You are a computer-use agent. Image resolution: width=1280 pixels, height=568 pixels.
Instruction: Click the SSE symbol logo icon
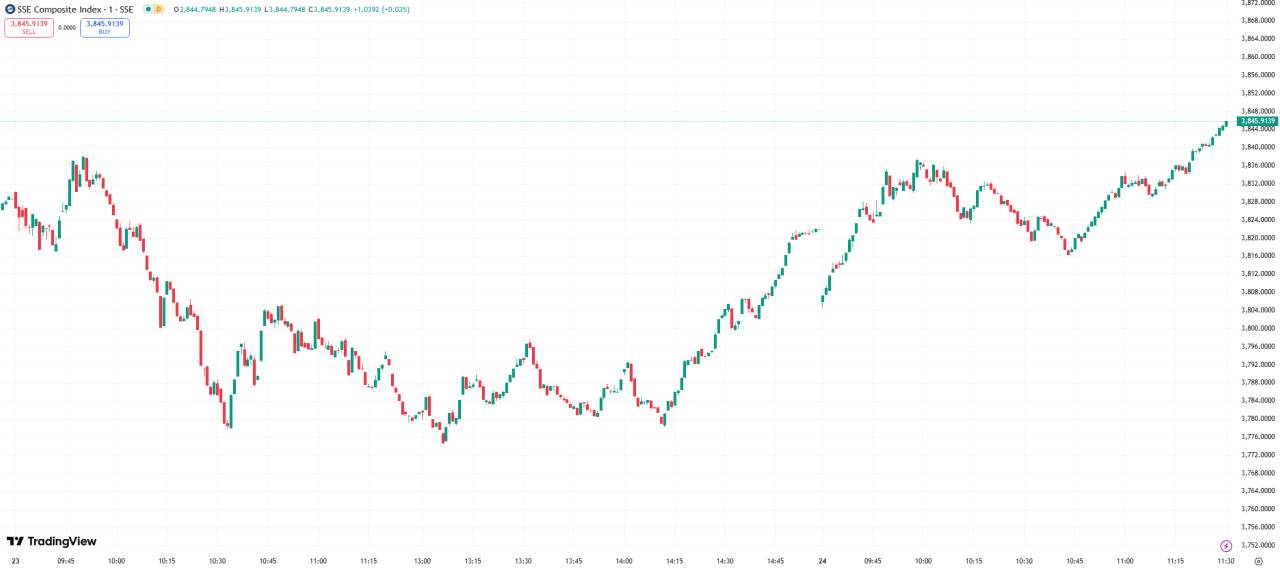pos(9,9)
